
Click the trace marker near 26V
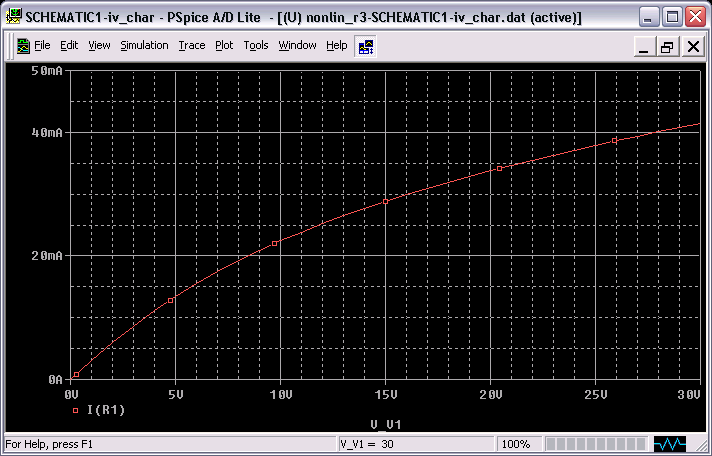pos(614,141)
